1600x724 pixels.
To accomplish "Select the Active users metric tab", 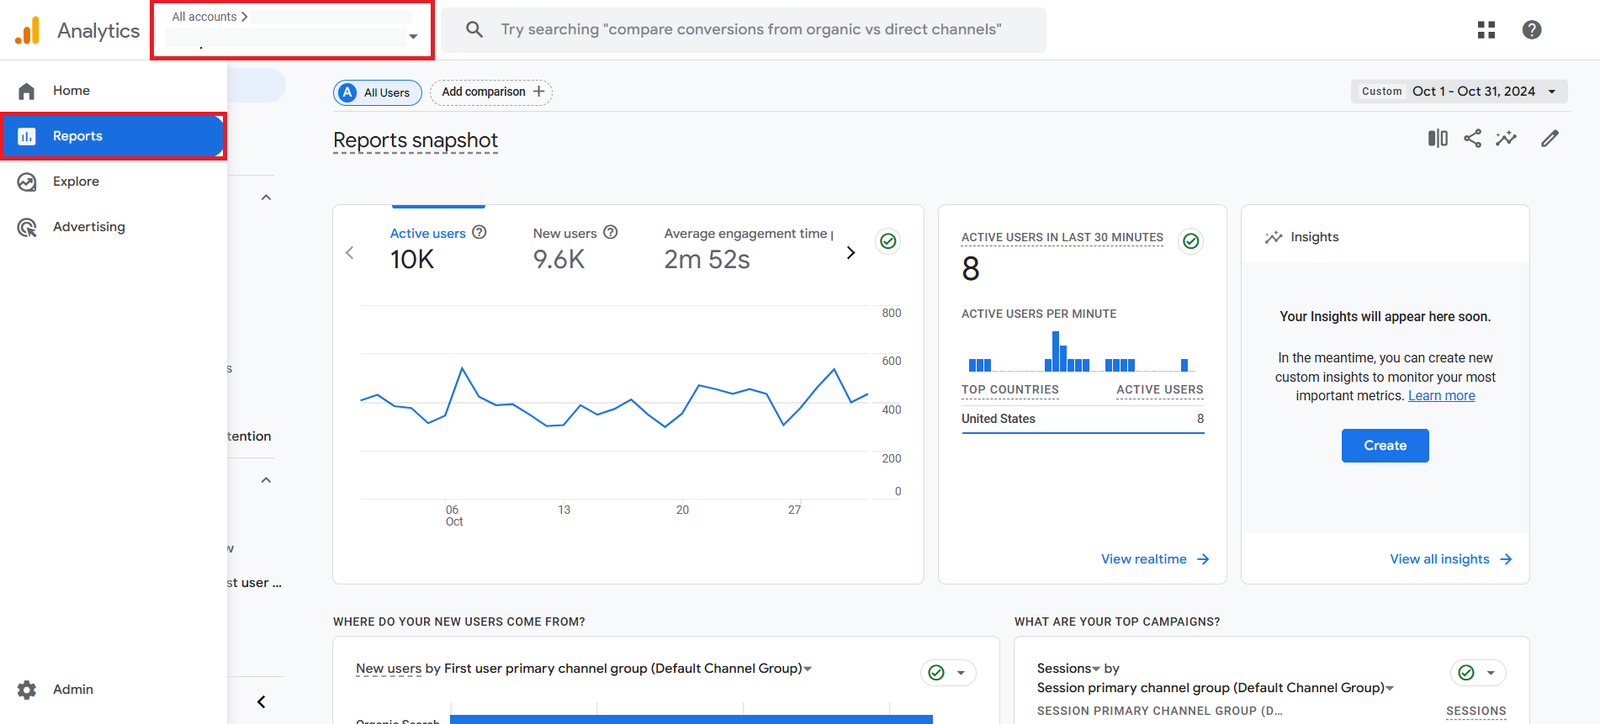I will pos(438,248).
